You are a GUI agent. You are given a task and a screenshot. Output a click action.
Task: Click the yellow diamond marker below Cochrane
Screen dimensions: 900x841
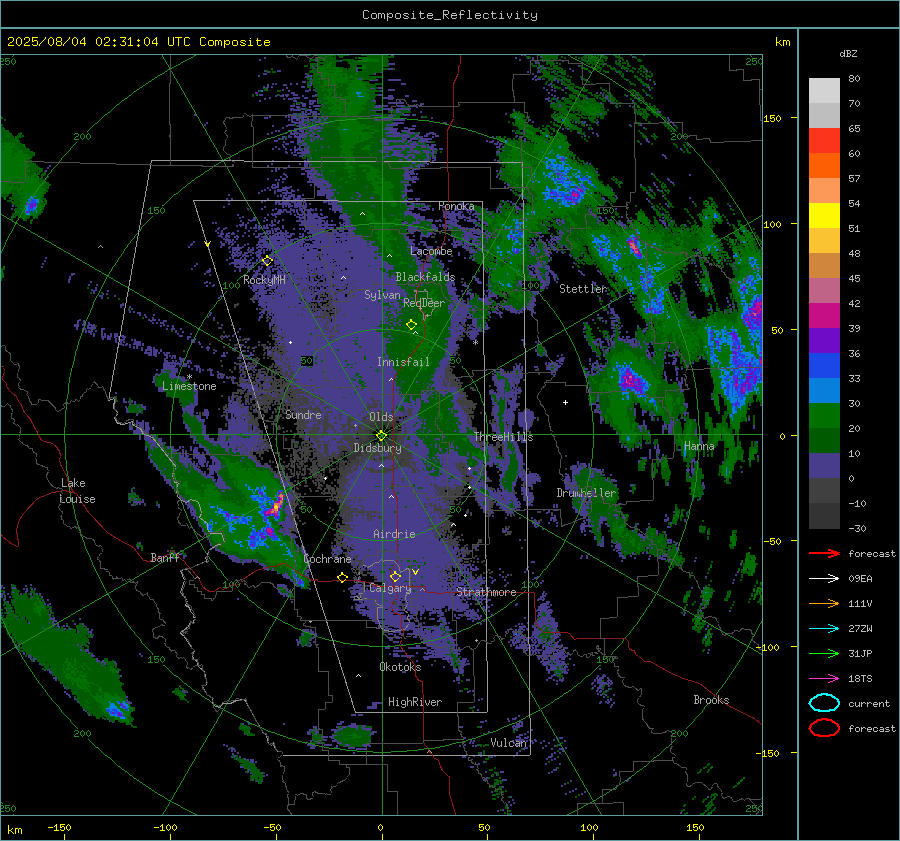343,578
